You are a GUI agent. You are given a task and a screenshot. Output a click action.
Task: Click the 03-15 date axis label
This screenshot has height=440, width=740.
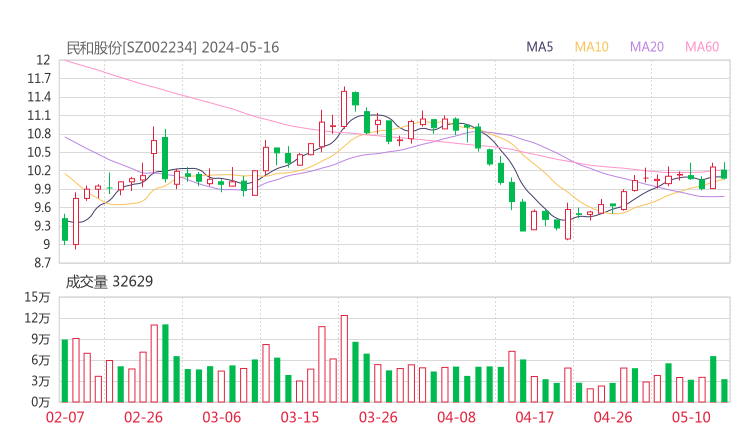coord(300,417)
